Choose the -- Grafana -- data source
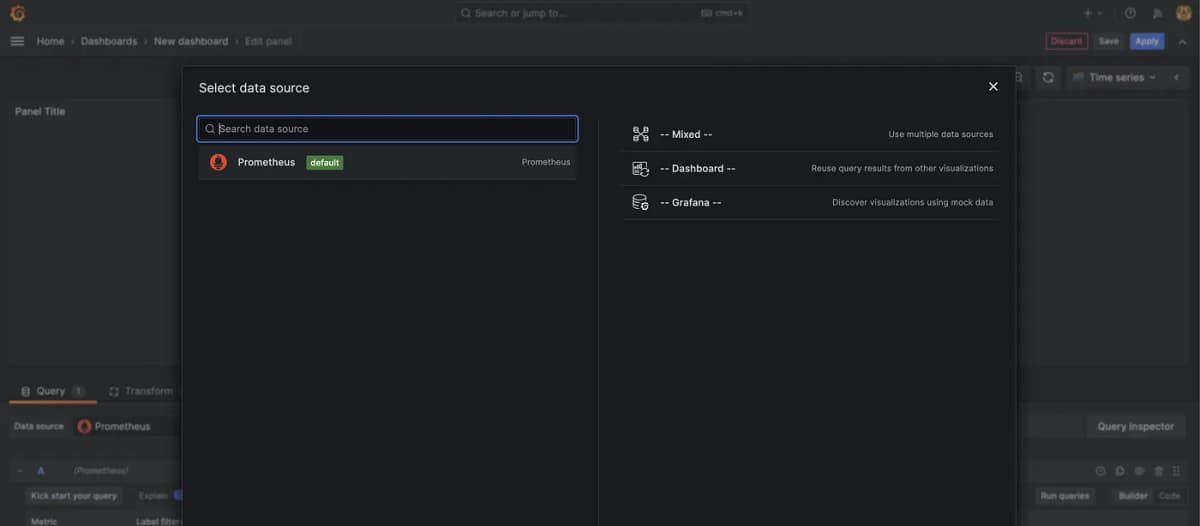The image size is (1200, 526). tap(812, 202)
